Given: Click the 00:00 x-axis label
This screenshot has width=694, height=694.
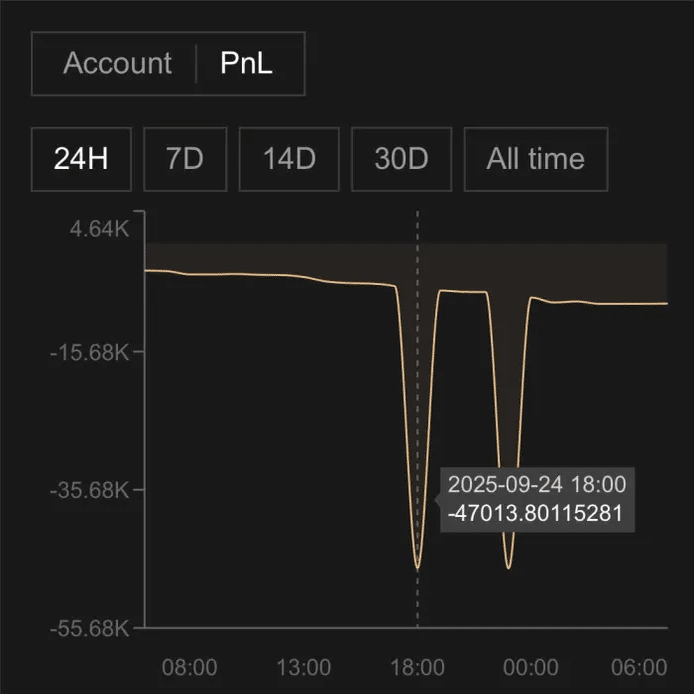Looking at the screenshot, I should pyautogui.click(x=531, y=667).
